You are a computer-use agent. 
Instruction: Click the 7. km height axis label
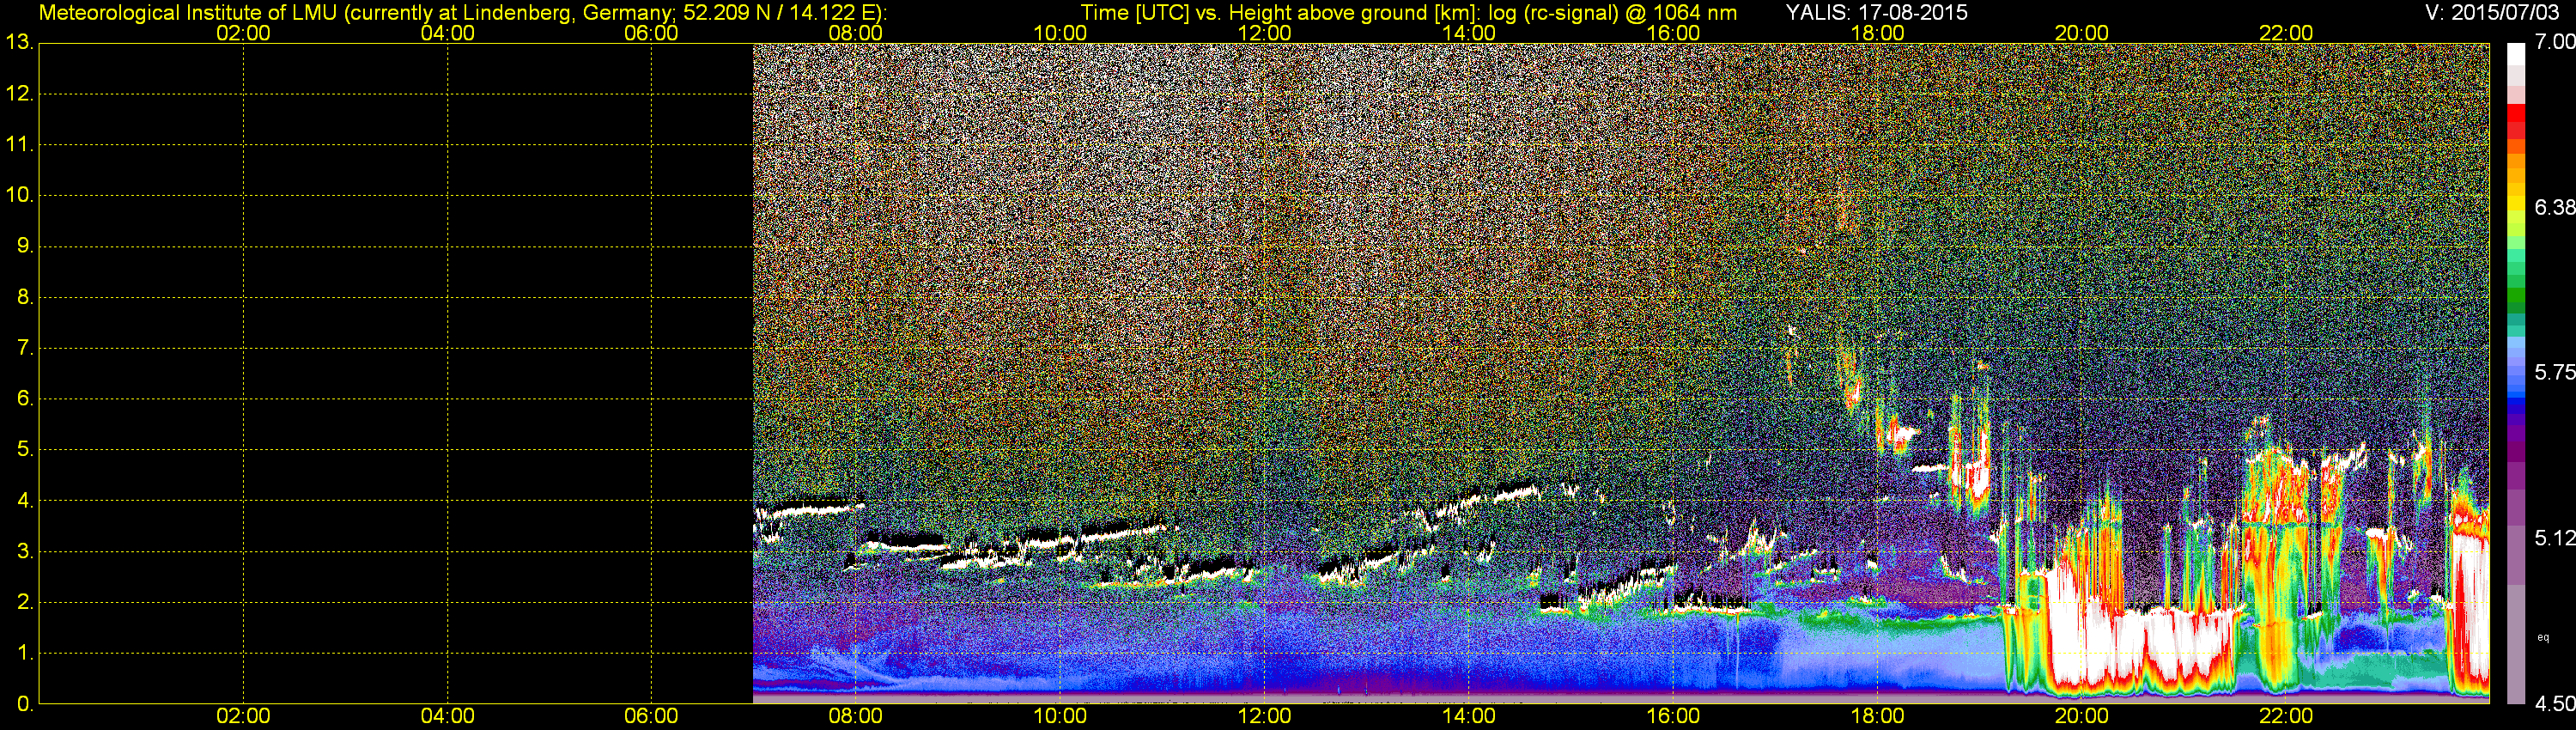(25, 348)
